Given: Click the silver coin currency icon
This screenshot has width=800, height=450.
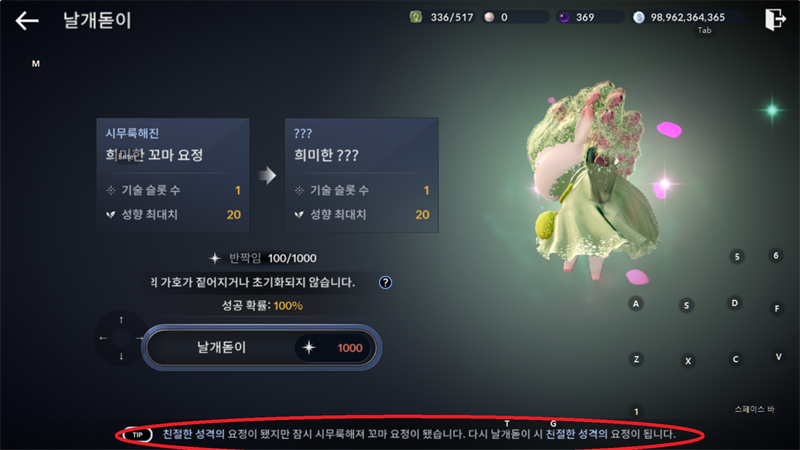Looking at the screenshot, I should tap(639, 17).
